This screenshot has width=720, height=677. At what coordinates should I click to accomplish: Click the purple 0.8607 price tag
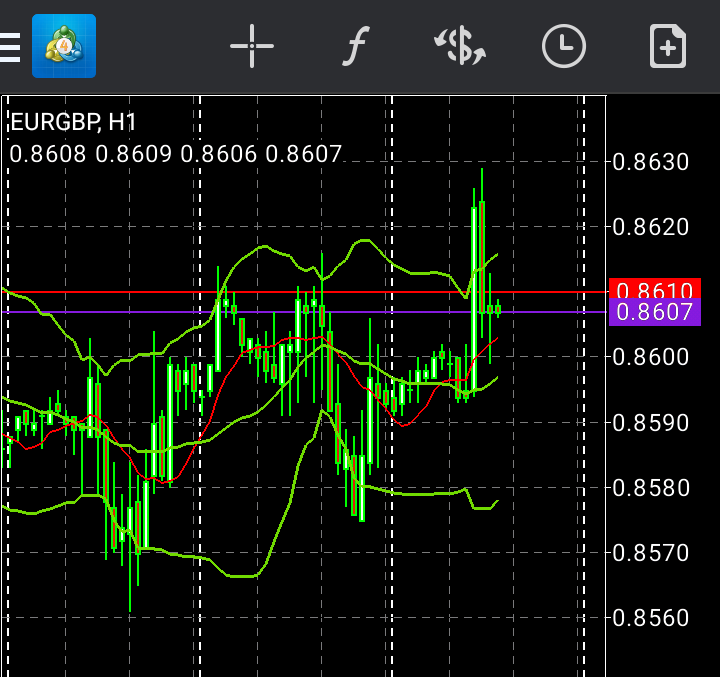654,312
